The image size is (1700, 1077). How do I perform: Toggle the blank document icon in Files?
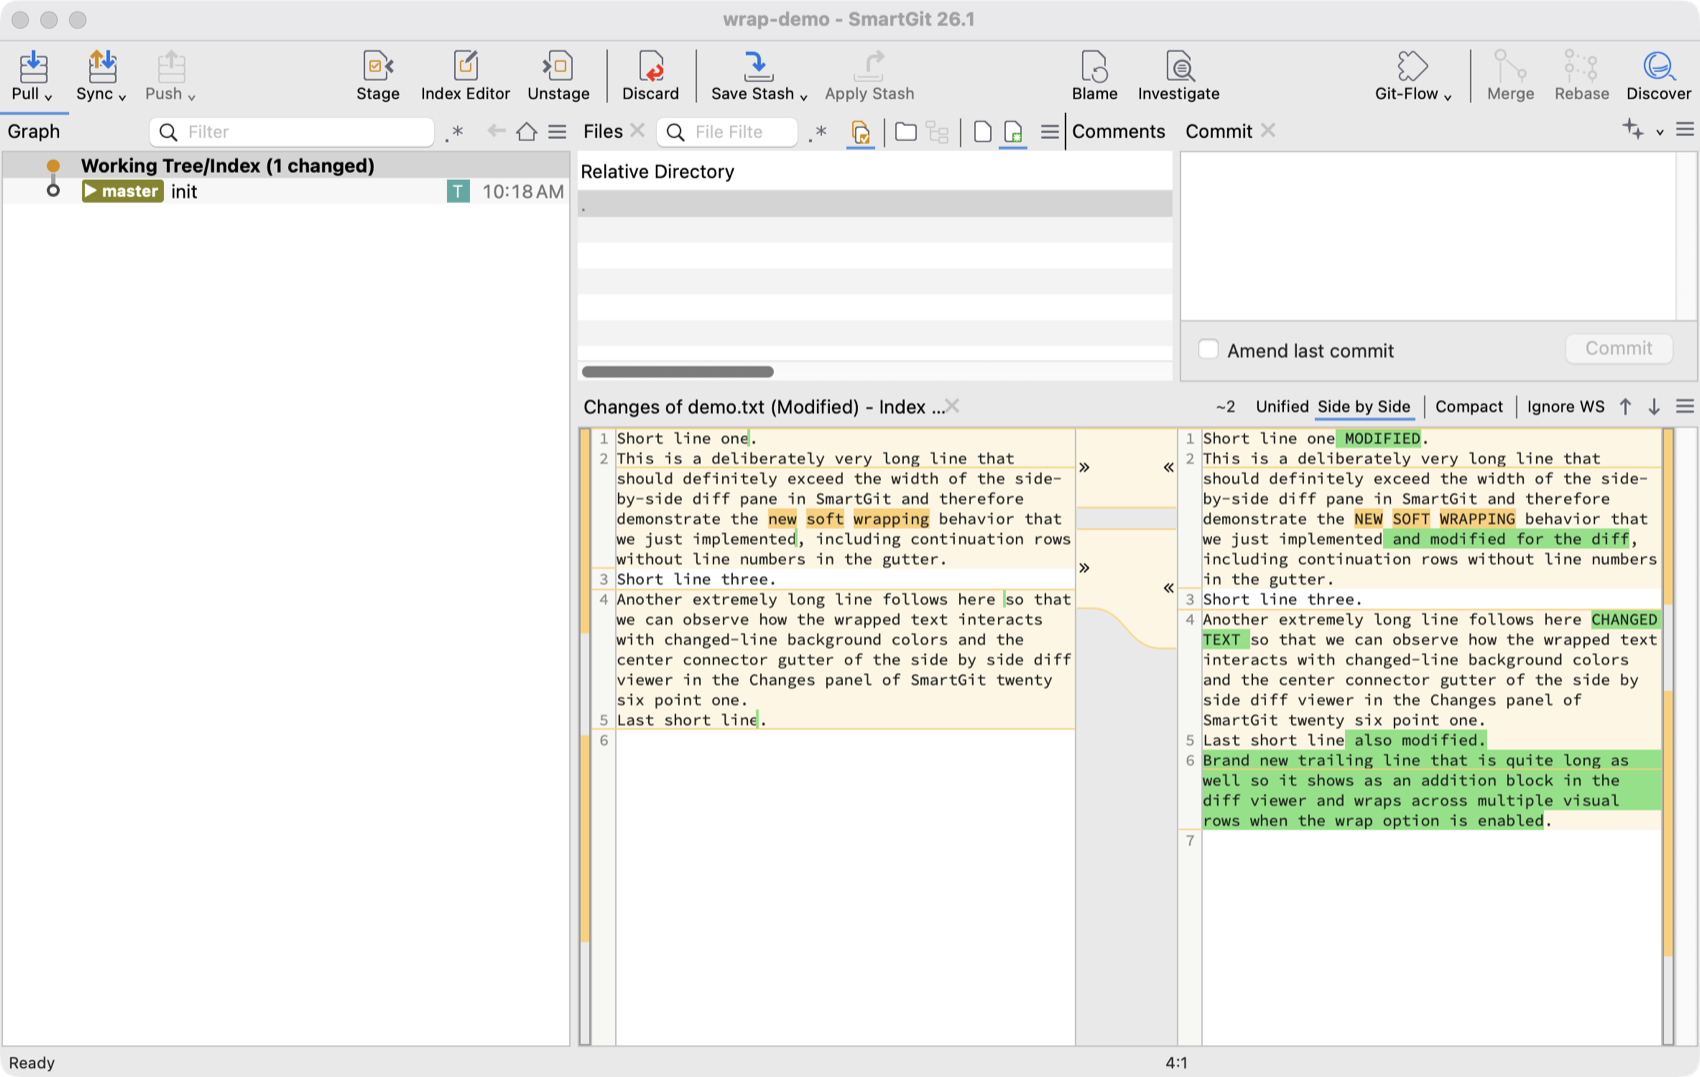(x=982, y=131)
